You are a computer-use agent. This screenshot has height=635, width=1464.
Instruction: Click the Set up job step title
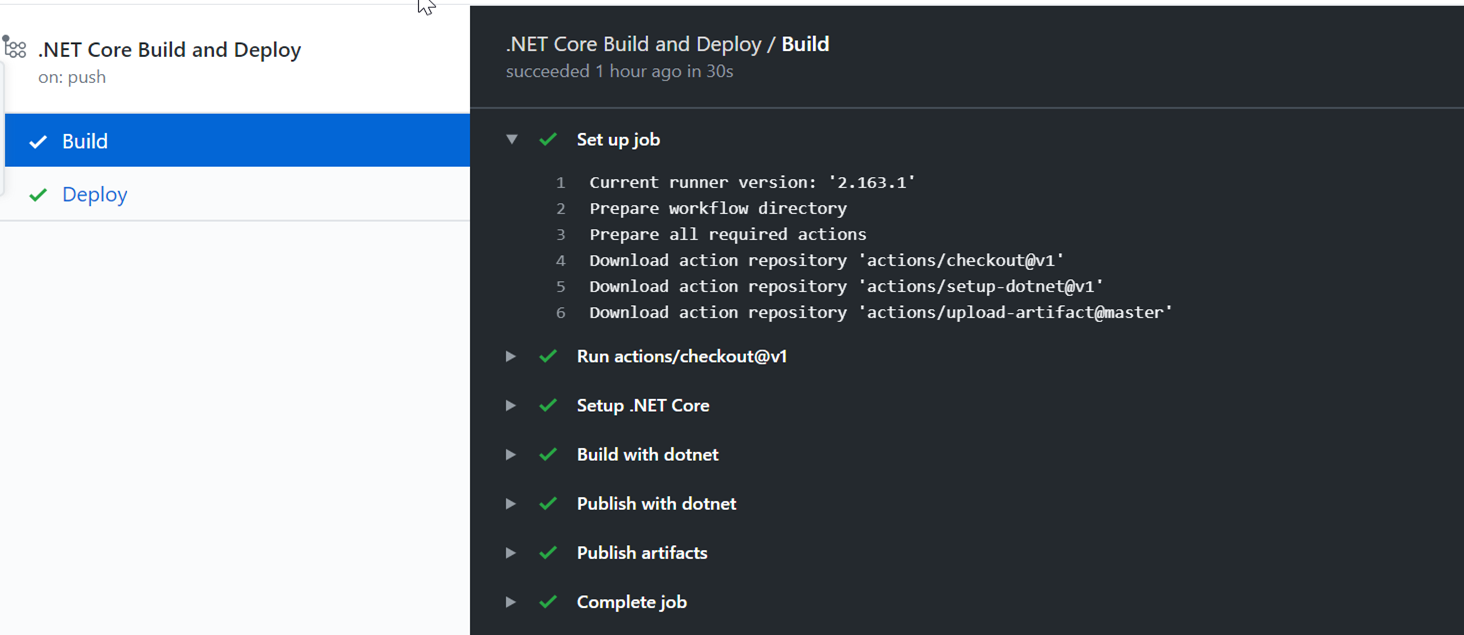click(618, 140)
